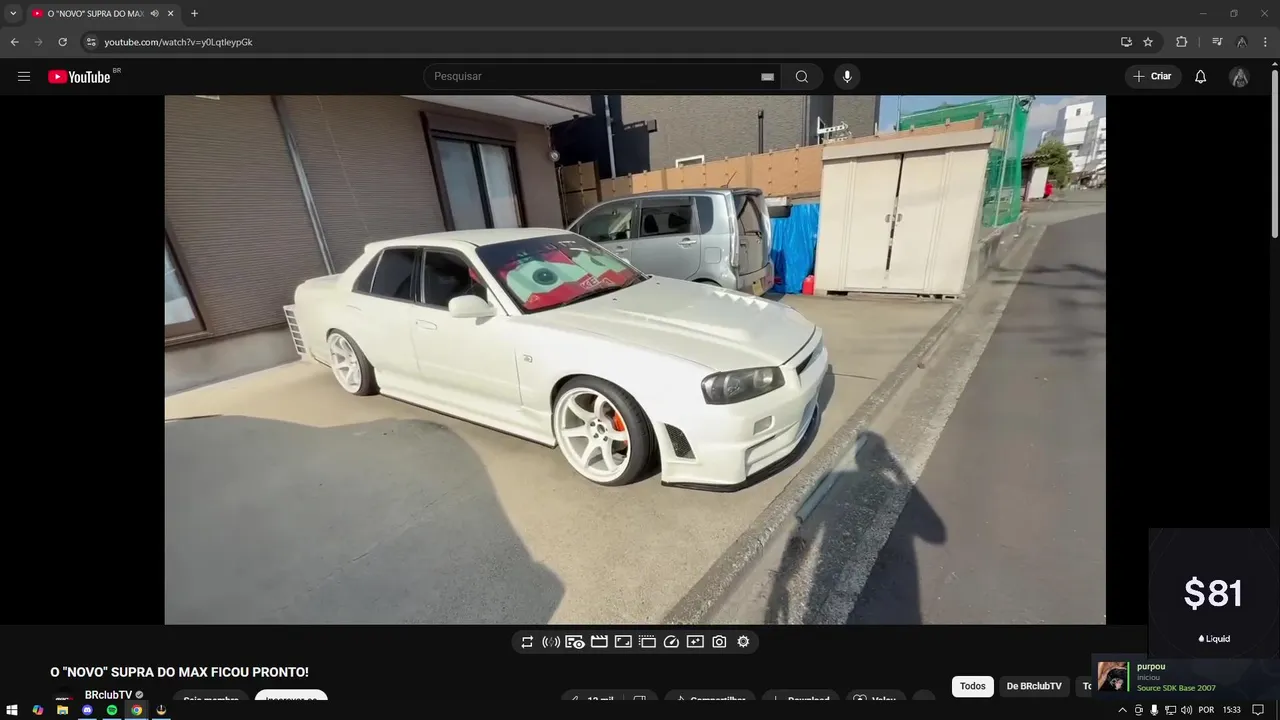Open File Explorer from the taskbar
This screenshot has width=1280, height=720.
[x=62, y=710]
